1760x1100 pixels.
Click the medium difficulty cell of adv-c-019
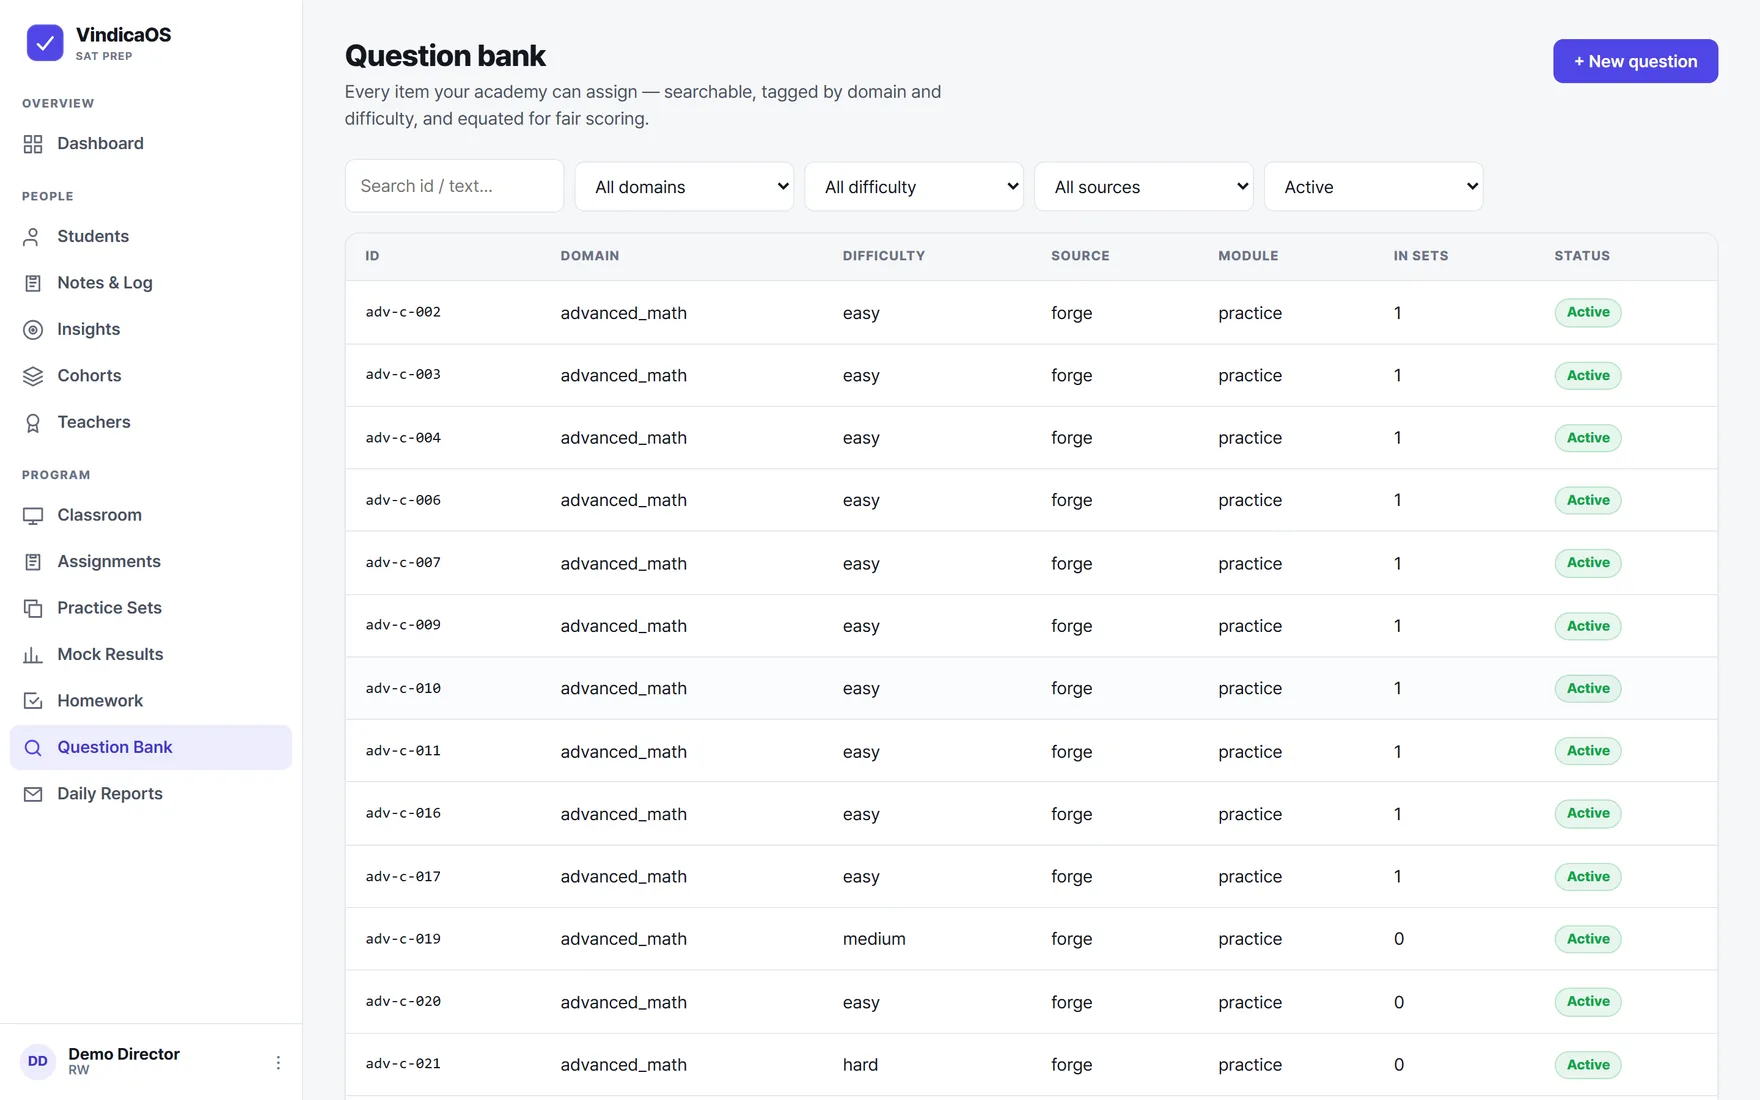[x=874, y=939]
